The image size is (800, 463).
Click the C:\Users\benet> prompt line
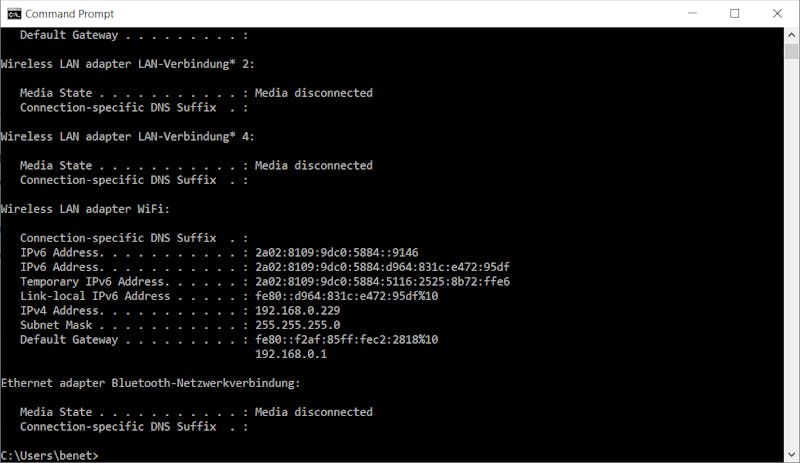pos(49,455)
